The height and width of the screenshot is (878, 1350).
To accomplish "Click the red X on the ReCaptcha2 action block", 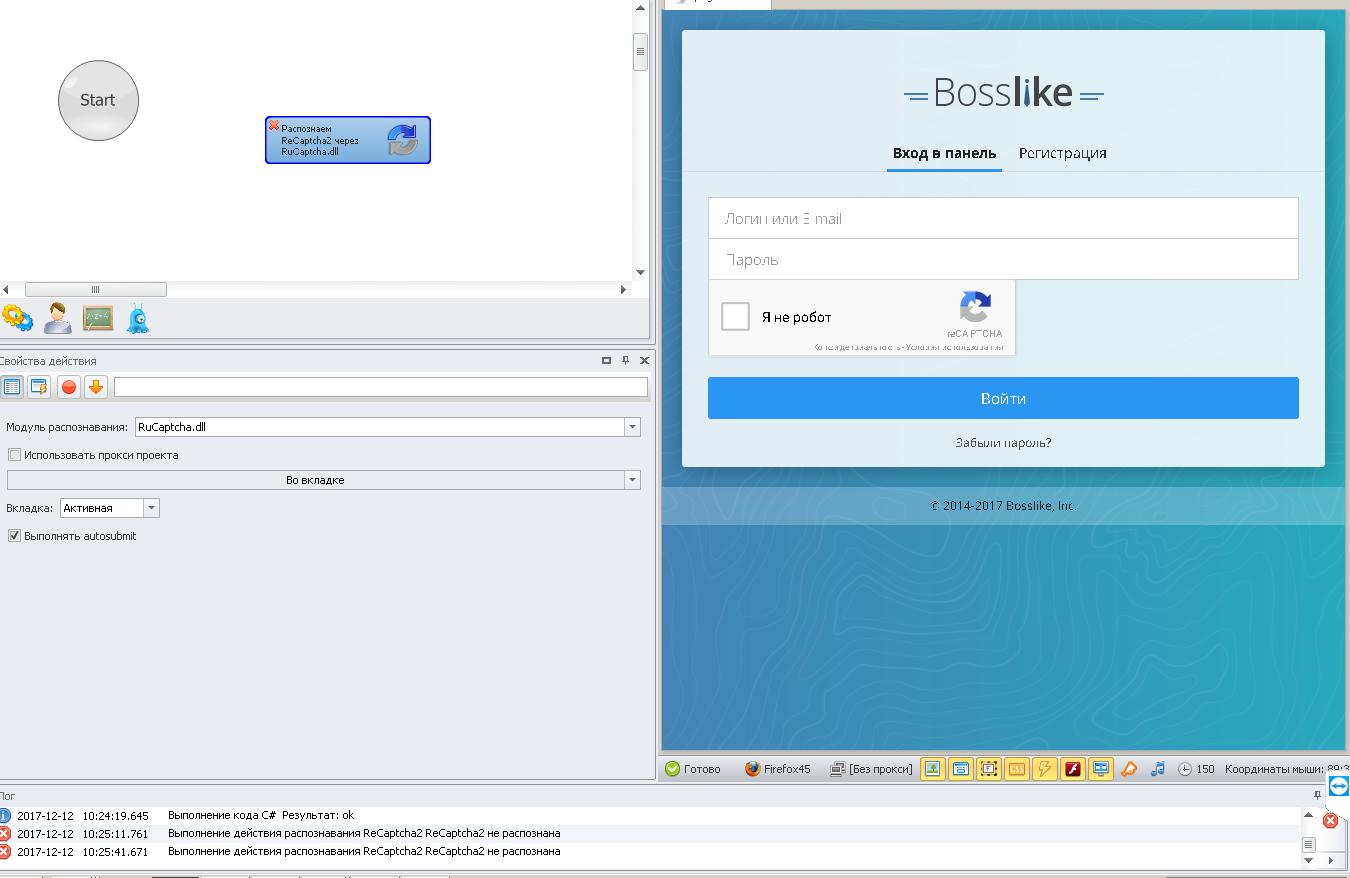I will [274, 125].
